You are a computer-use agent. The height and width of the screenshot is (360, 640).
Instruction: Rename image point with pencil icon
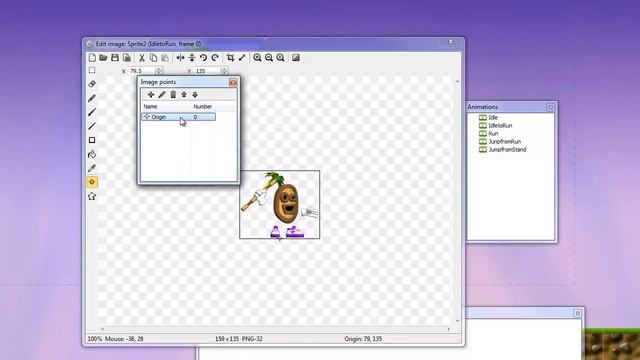point(162,95)
